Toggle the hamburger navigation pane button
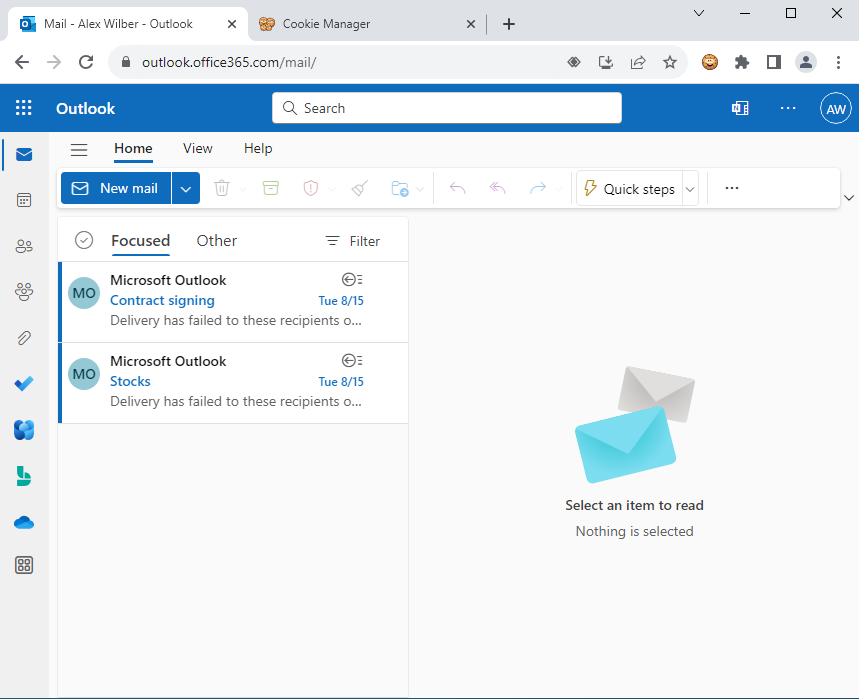This screenshot has height=699, width=859. pyautogui.click(x=79, y=149)
